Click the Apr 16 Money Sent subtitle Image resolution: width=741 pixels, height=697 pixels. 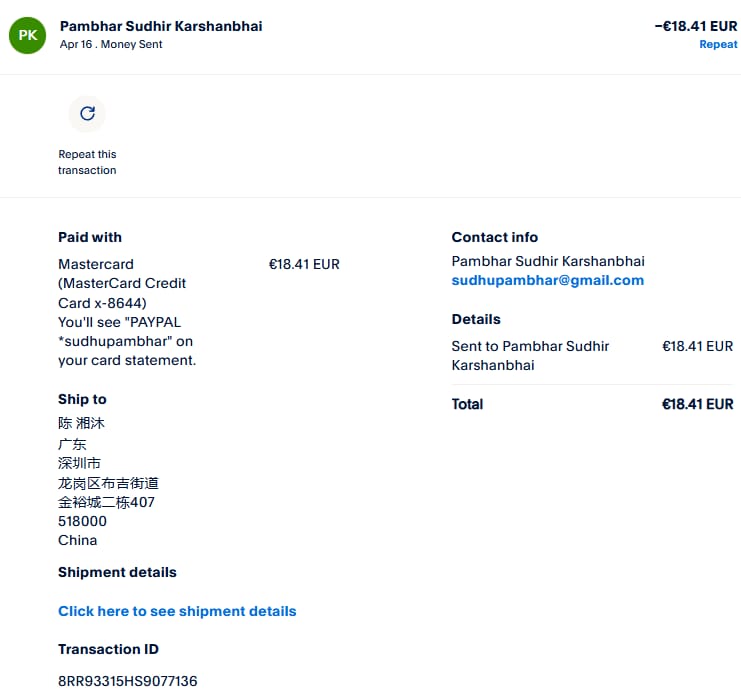tap(111, 45)
